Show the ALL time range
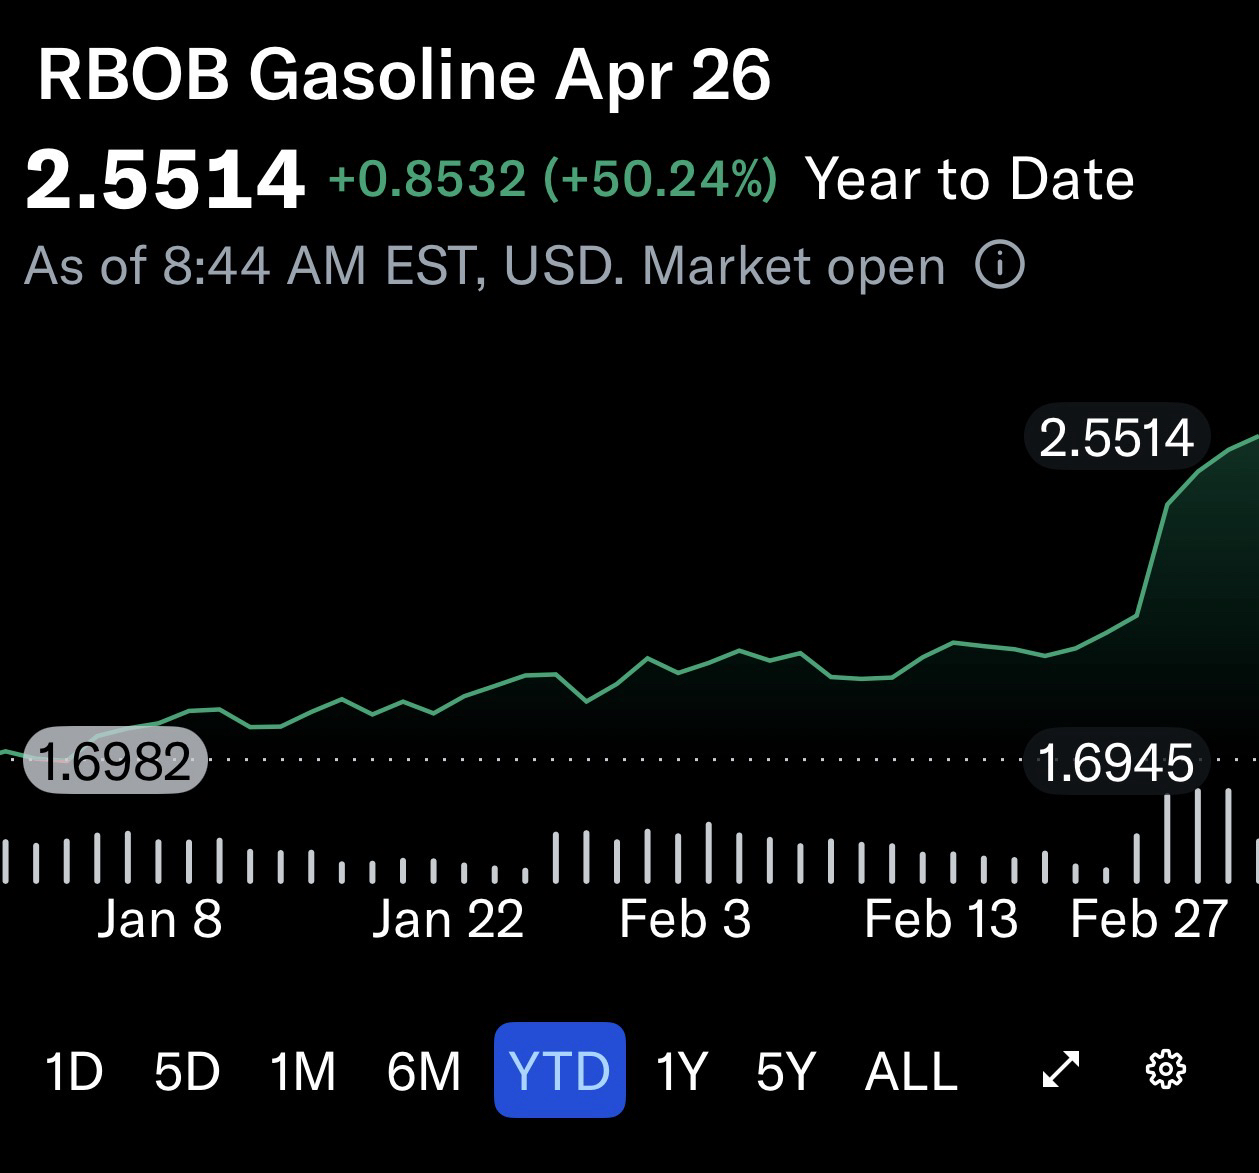 point(911,1071)
